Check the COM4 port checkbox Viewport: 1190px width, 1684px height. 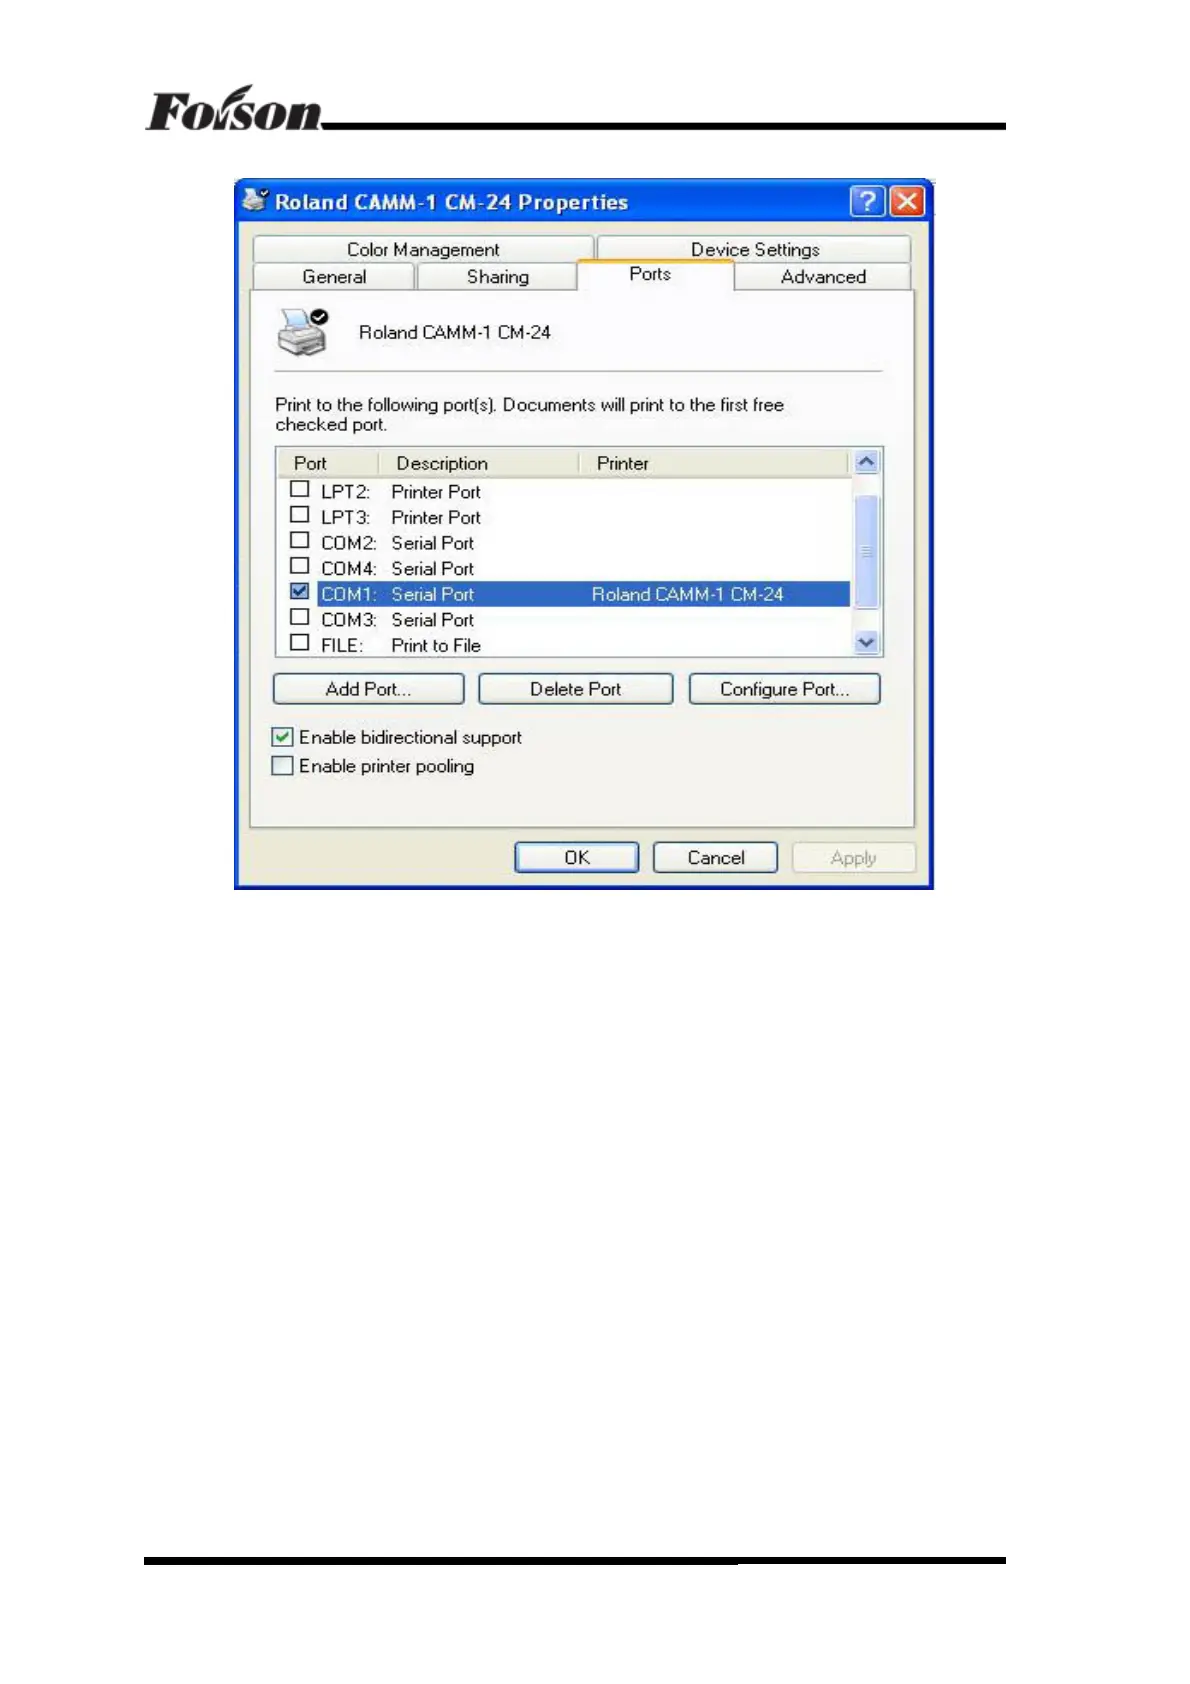click(299, 567)
